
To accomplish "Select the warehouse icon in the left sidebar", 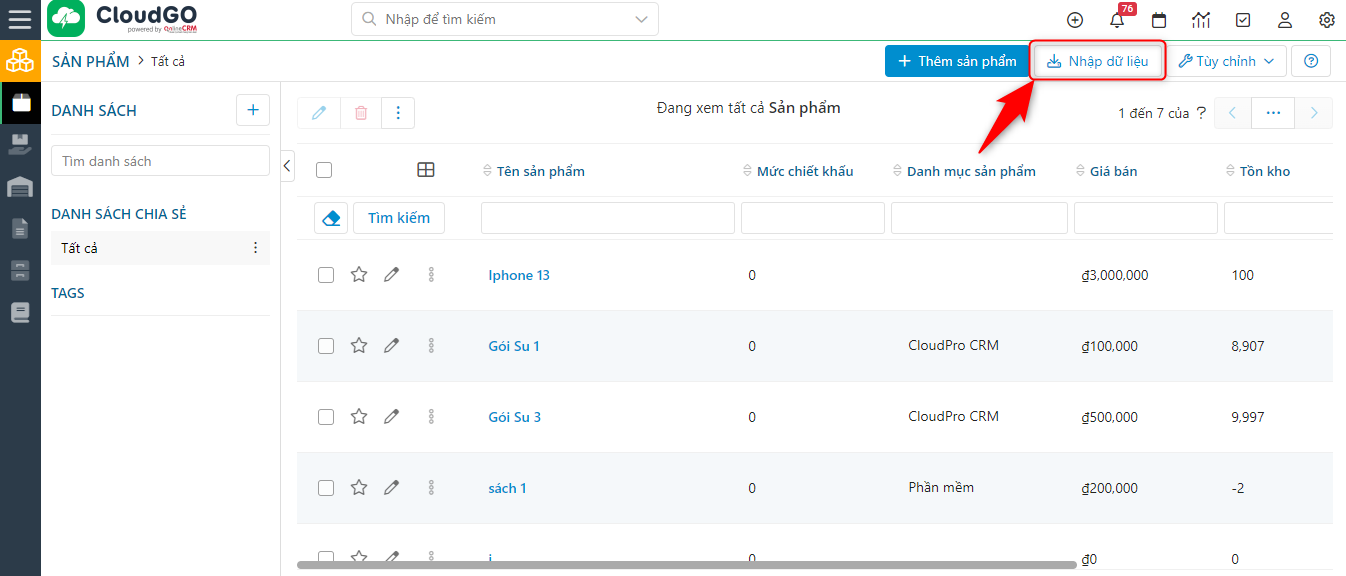I will [20, 186].
